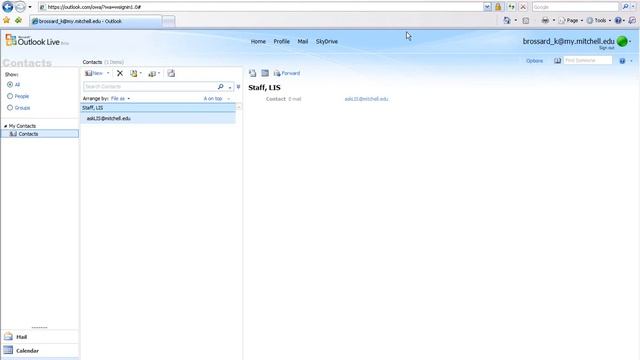Open the Options link
The height and width of the screenshot is (360, 640).
click(534, 61)
